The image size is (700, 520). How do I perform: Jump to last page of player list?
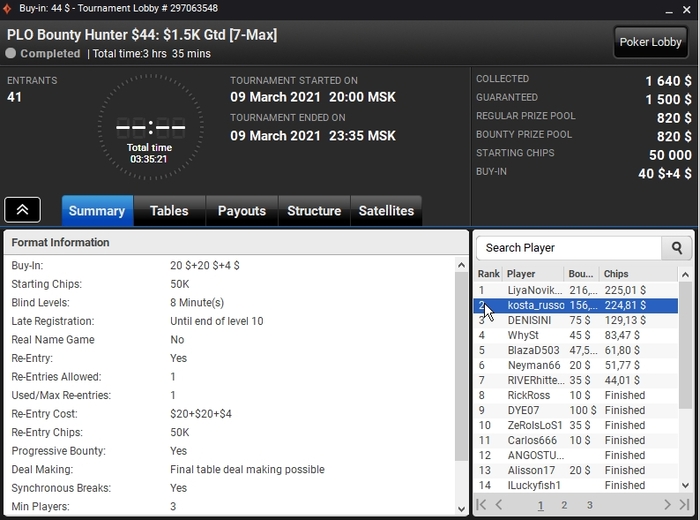684,505
